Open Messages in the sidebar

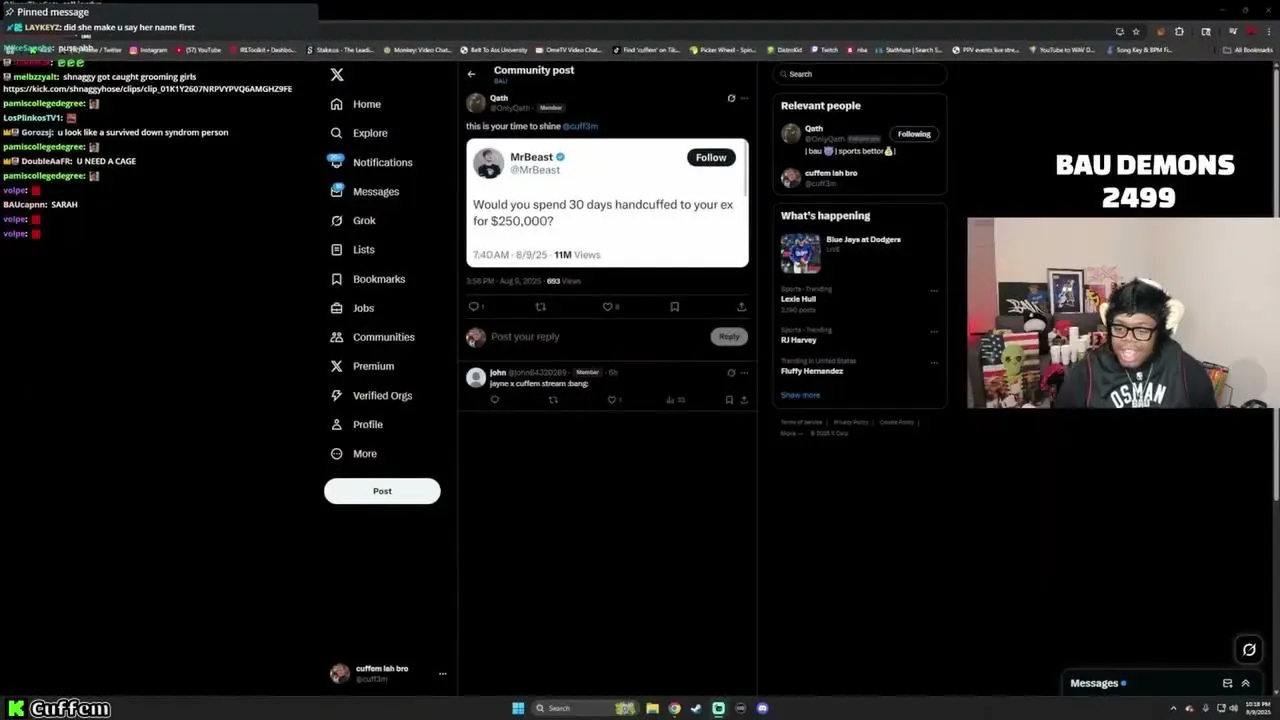(x=365, y=191)
